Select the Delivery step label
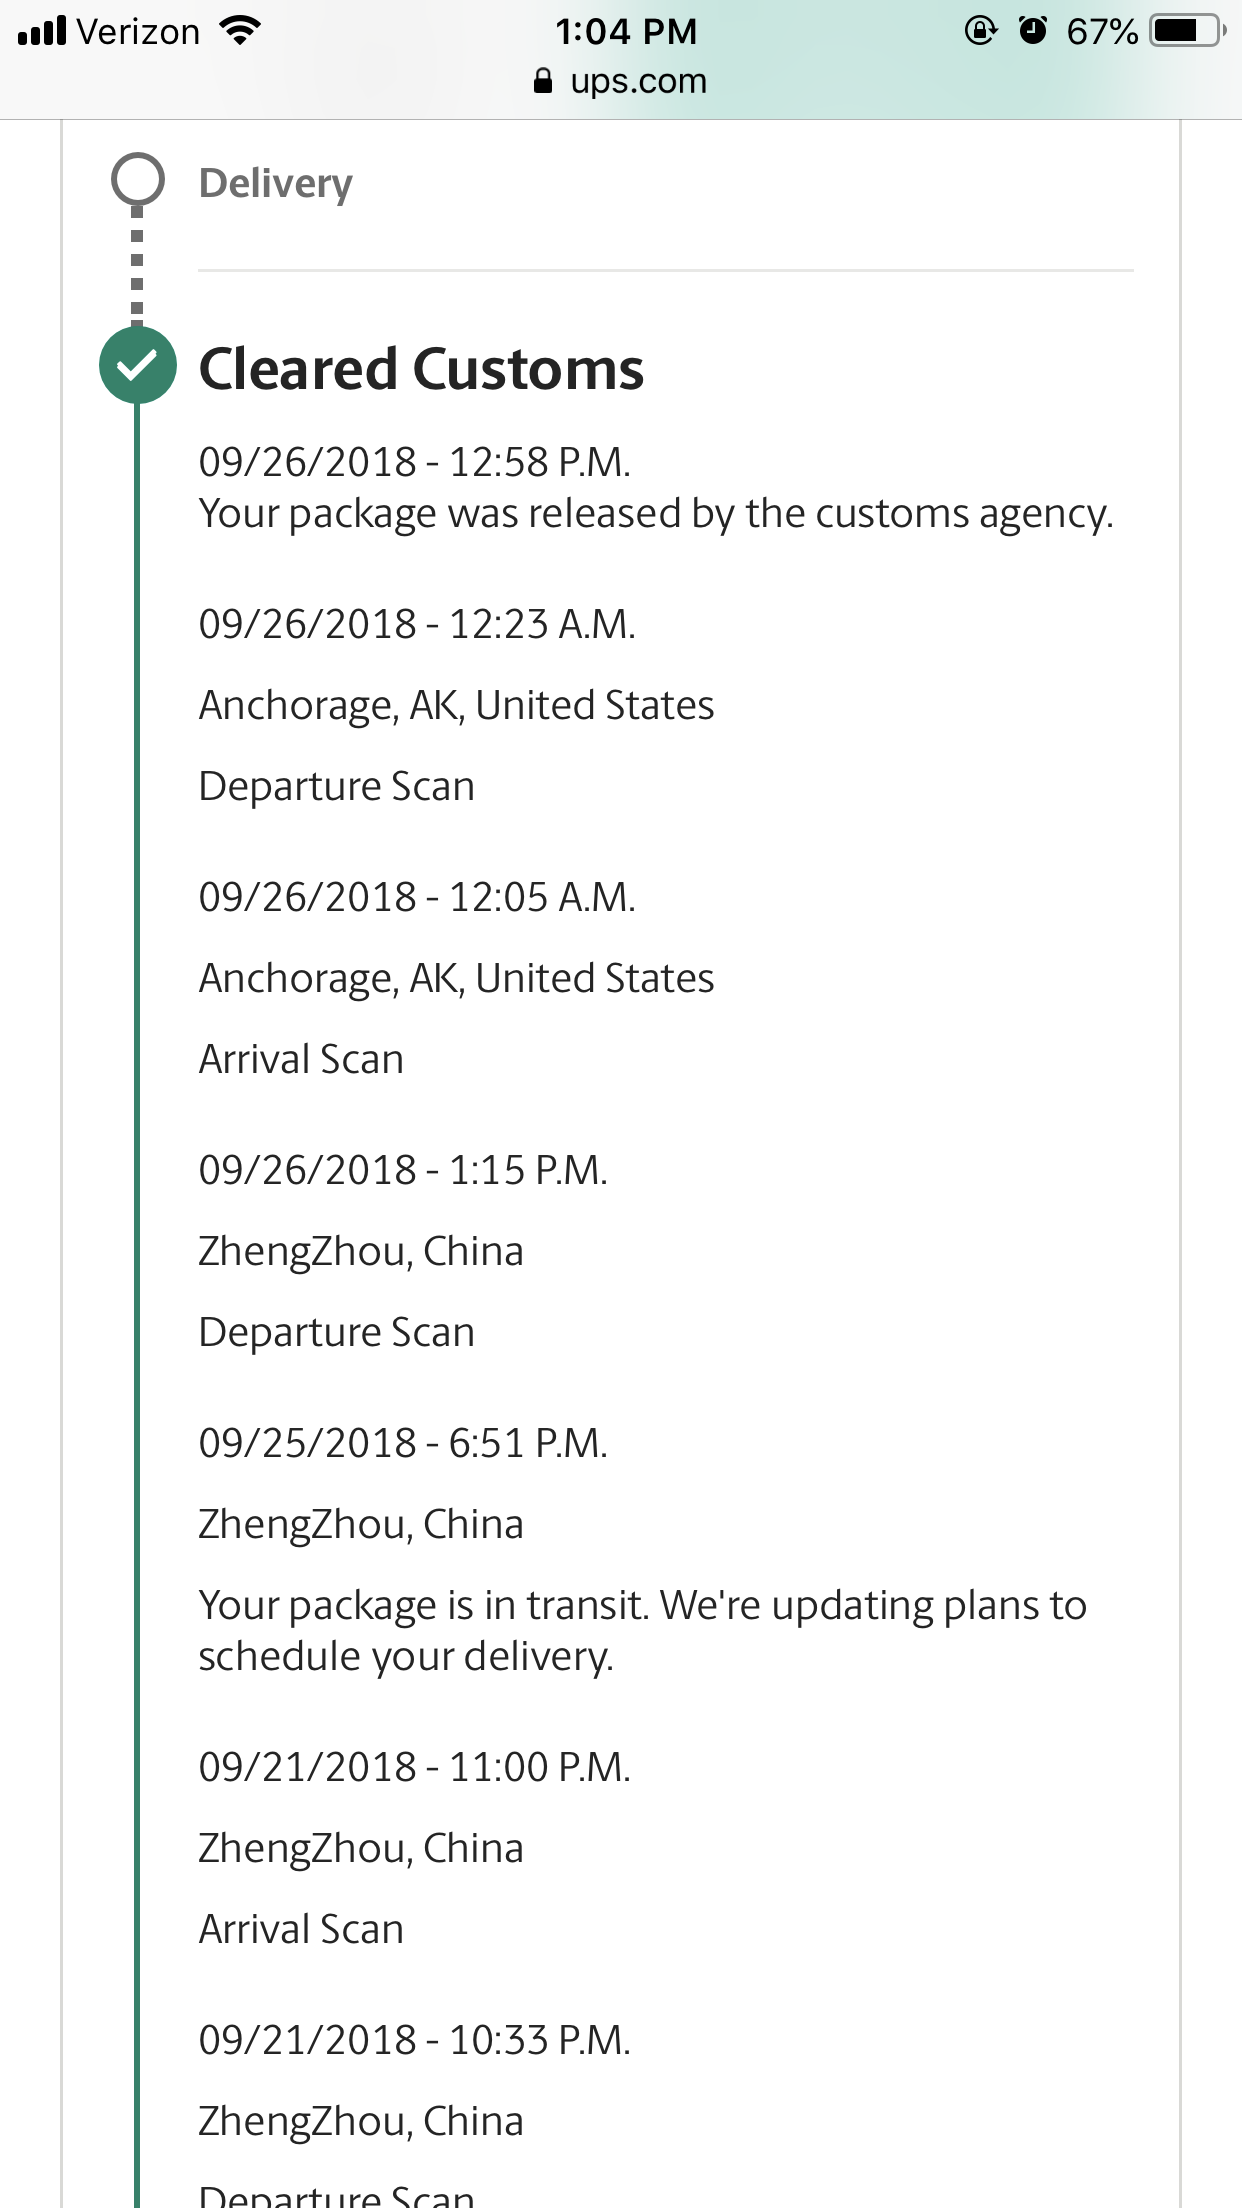This screenshot has height=2208, width=1242. (x=276, y=184)
